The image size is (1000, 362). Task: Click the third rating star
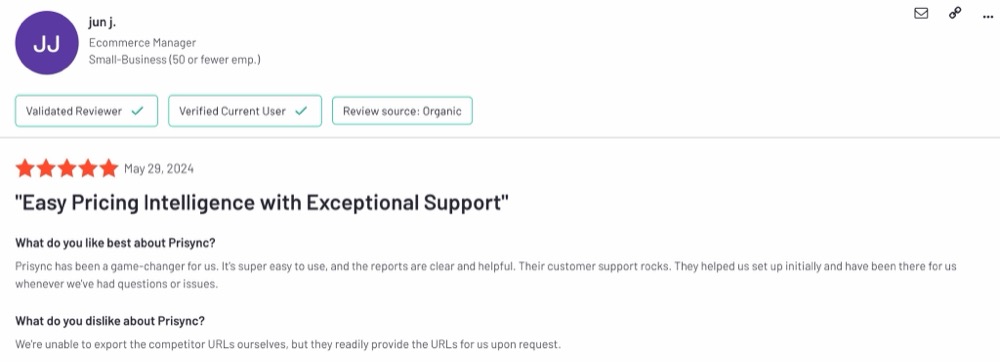click(67, 168)
